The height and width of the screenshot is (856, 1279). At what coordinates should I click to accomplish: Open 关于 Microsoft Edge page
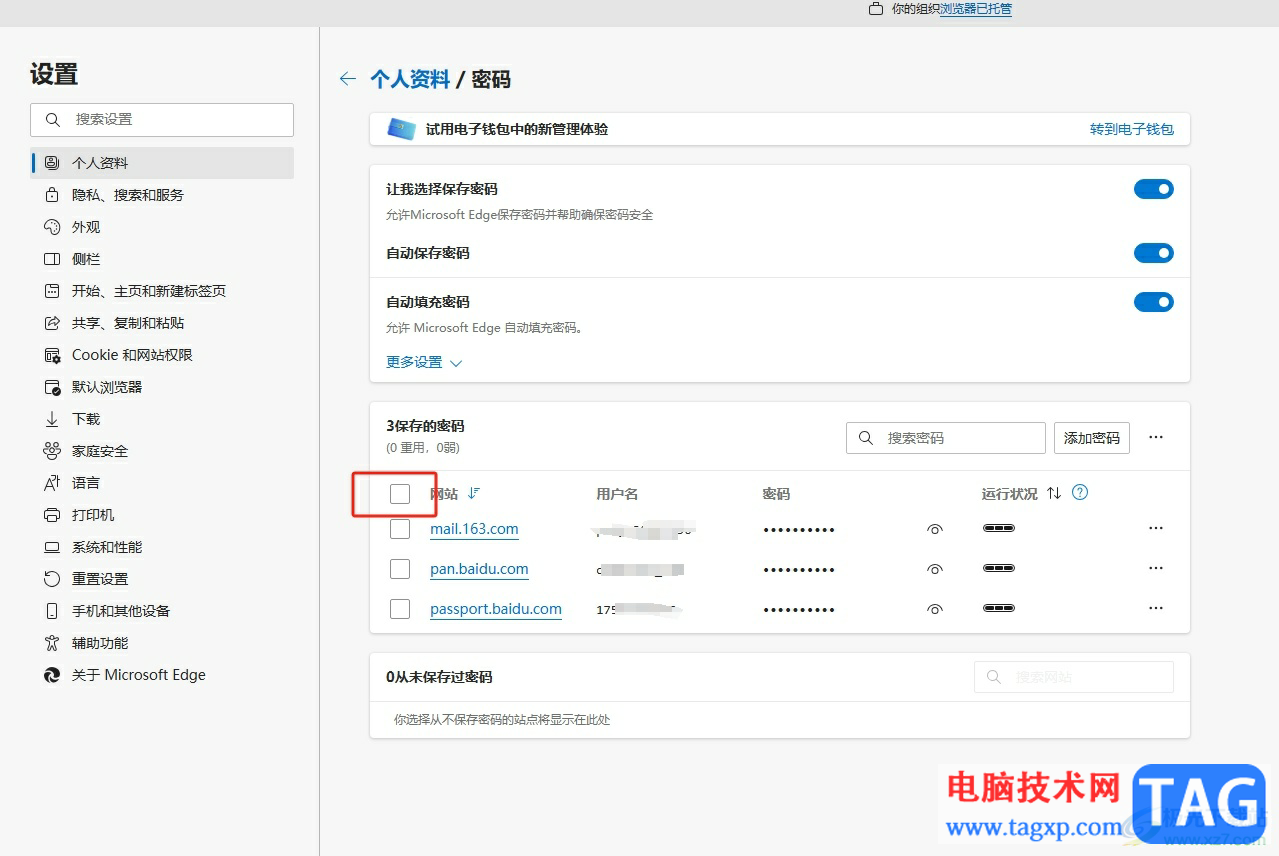point(163,675)
